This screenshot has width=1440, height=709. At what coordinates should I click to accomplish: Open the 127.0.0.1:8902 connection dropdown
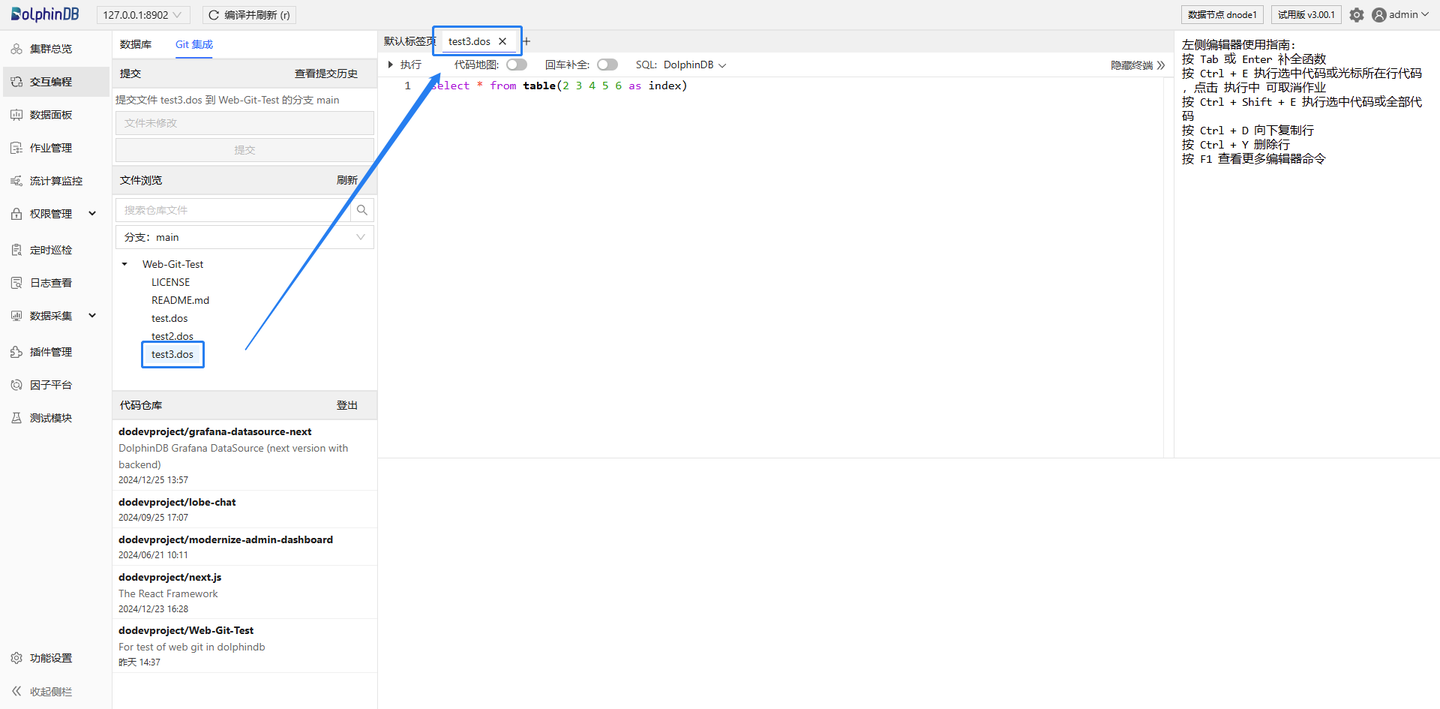(x=143, y=15)
